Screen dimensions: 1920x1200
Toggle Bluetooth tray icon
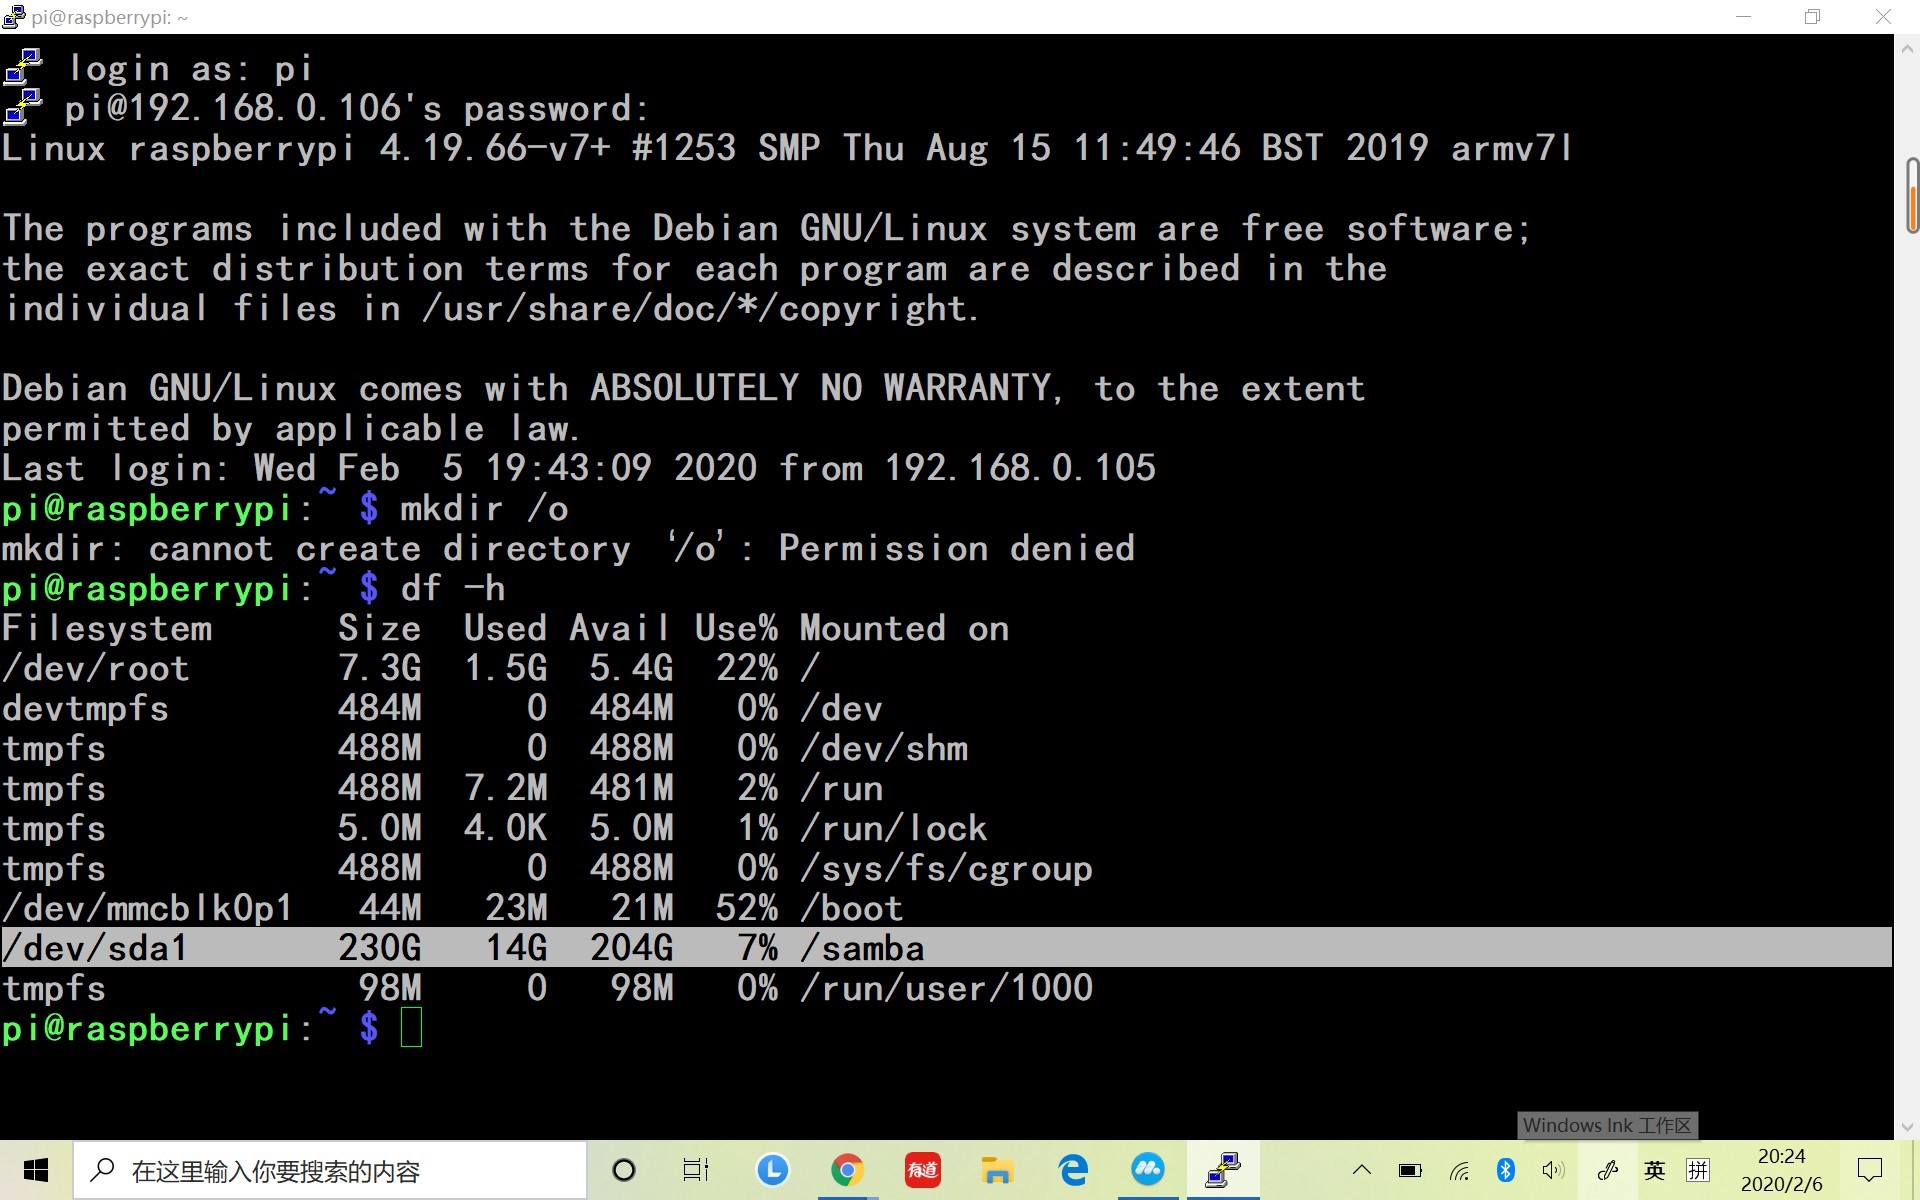(x=1505, y=1170)
